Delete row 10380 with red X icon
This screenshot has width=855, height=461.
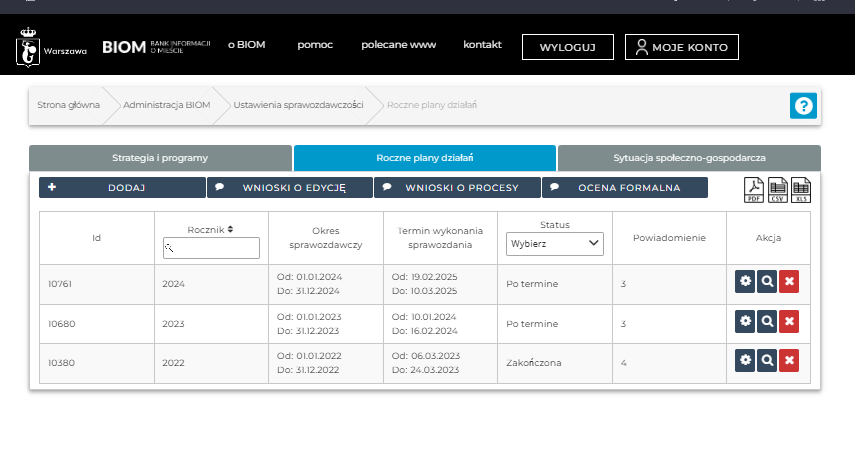[788, 361]
